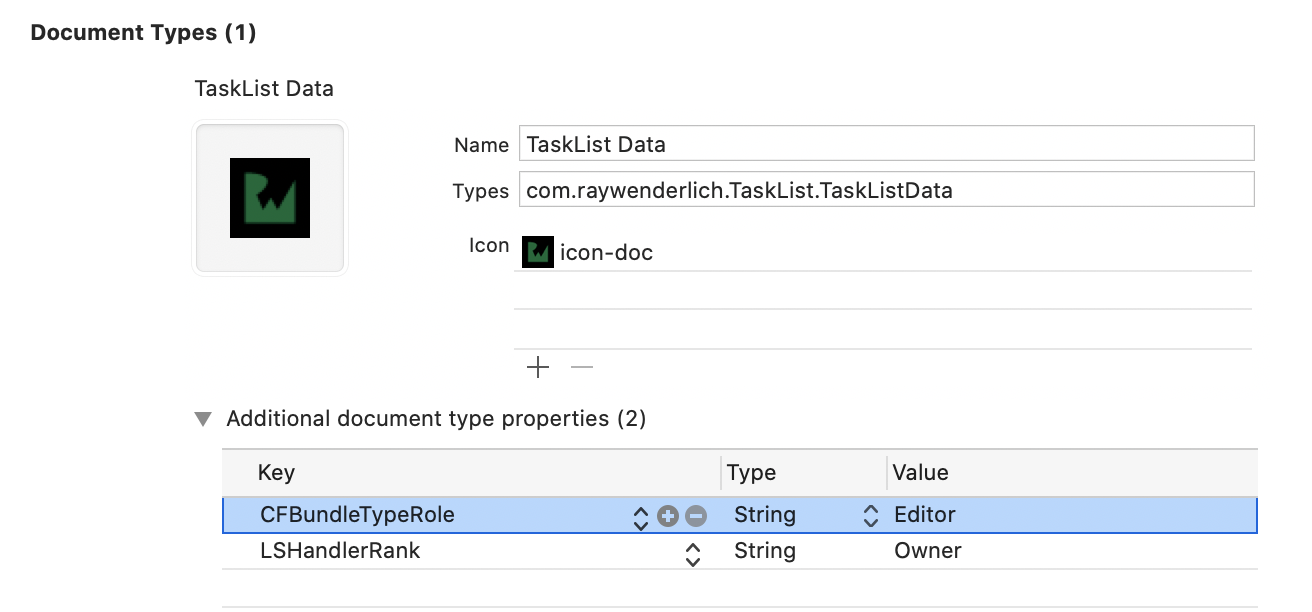Select the LSHandlerRank key row
This screenshot has width=1312, height=612.
point(340,551)
